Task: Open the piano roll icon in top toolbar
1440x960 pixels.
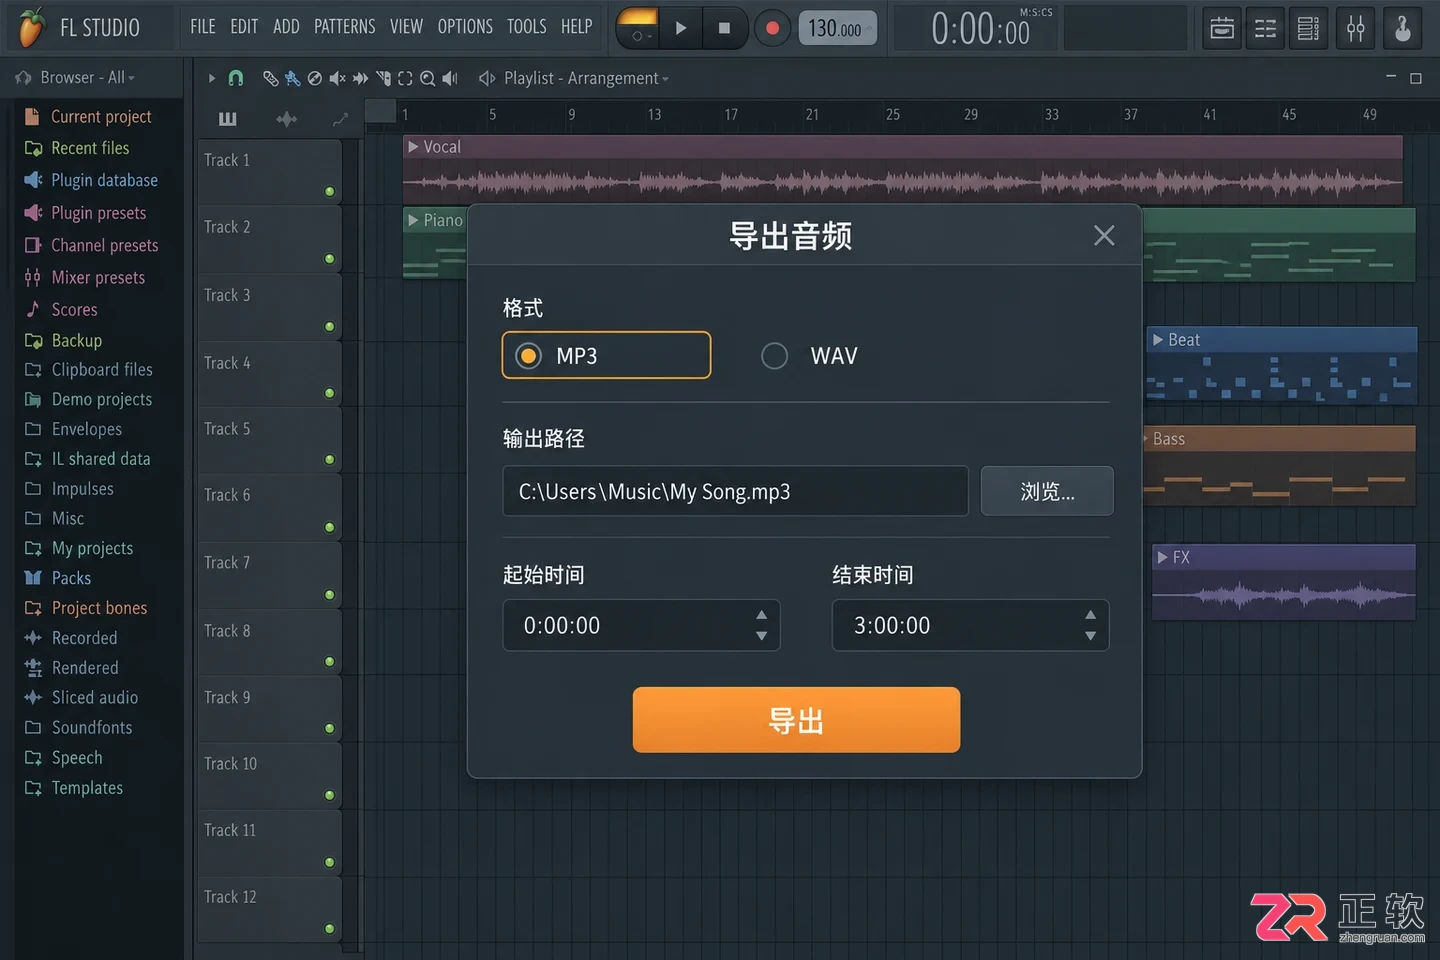Action: coord(1265,28)
